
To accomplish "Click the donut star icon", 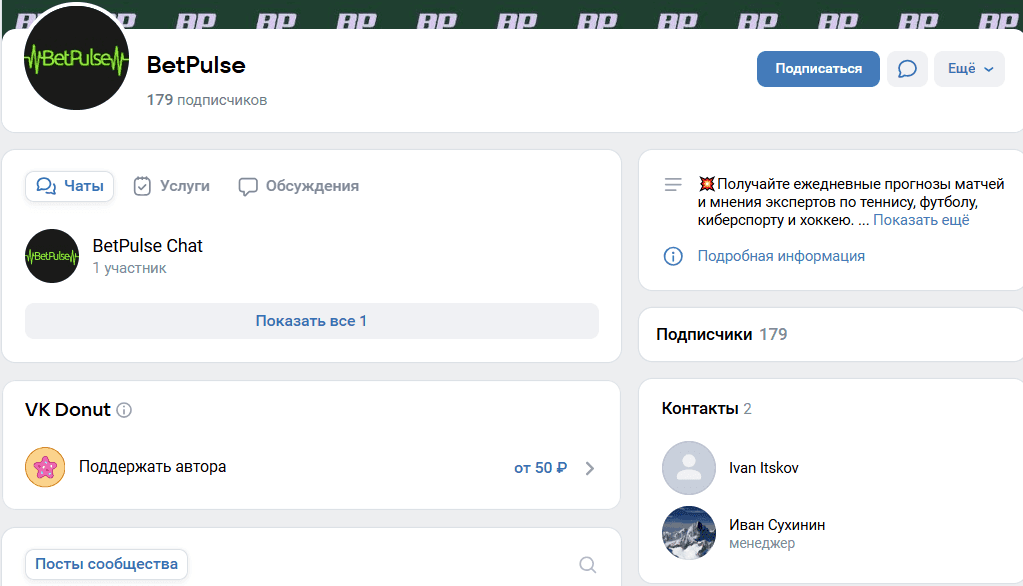I will [45, 467].
